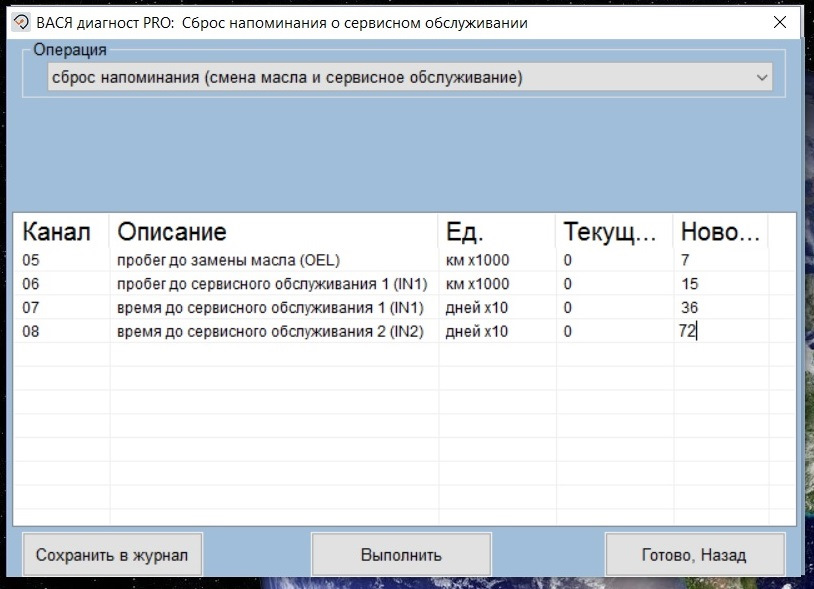Click 'пробег до сервисного обслуживания 1 (IN1)' text

pyautogui.click(x=272, y=284)
